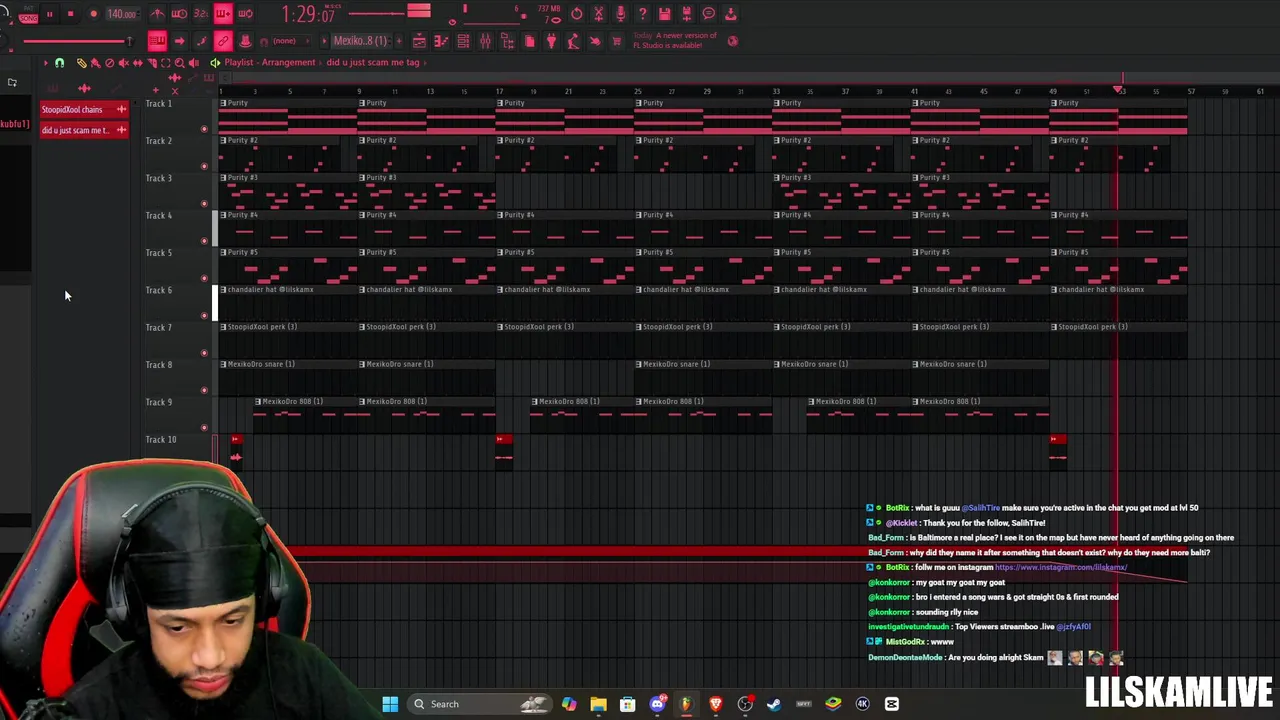Pause playback with the transport pause button
Image resolution: width=1280 pixels, height=720 pixels.
(x=49, y=14)
